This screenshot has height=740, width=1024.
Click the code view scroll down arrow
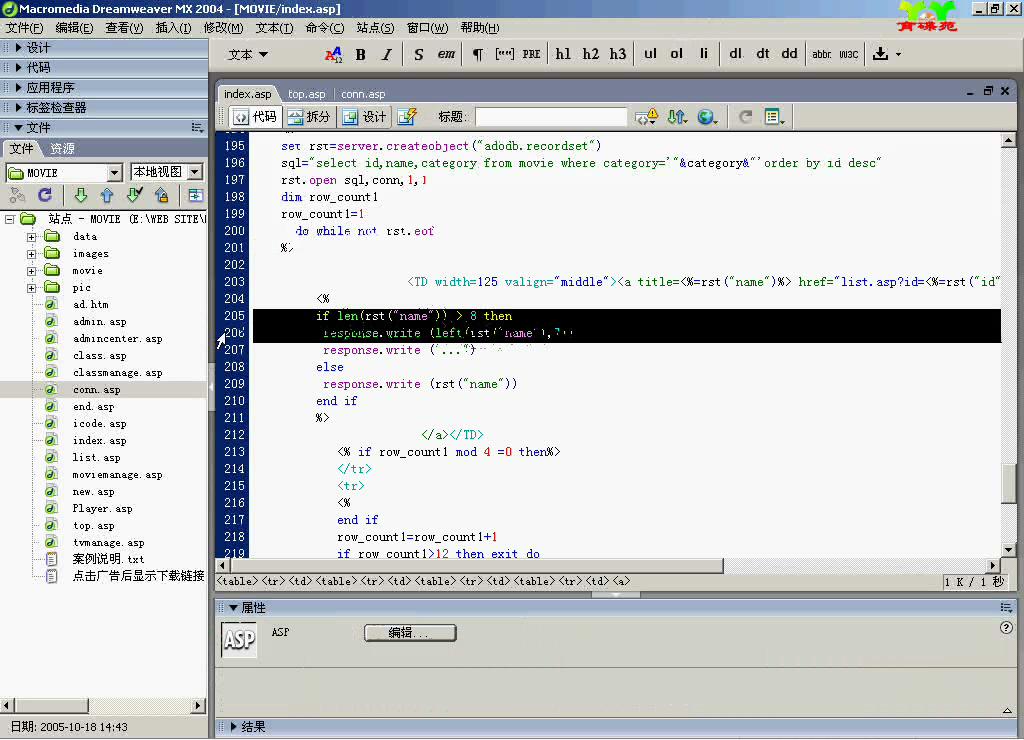[x=1008, y=550]
